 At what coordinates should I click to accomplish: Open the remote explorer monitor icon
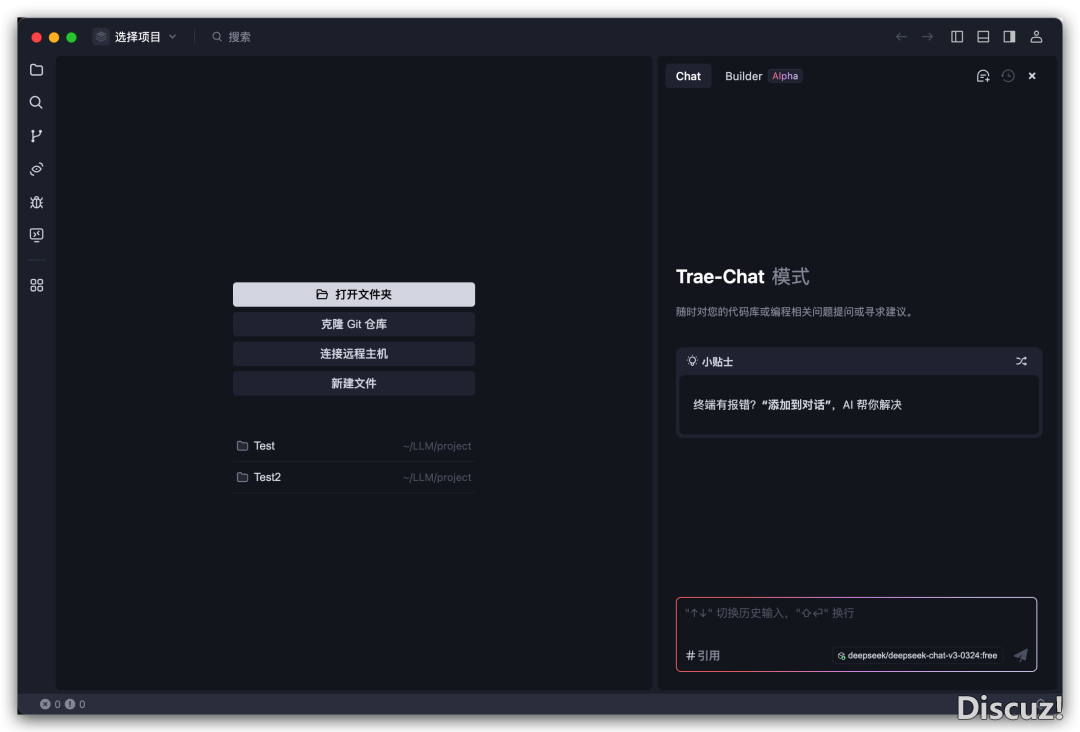(x=37, y=235)
